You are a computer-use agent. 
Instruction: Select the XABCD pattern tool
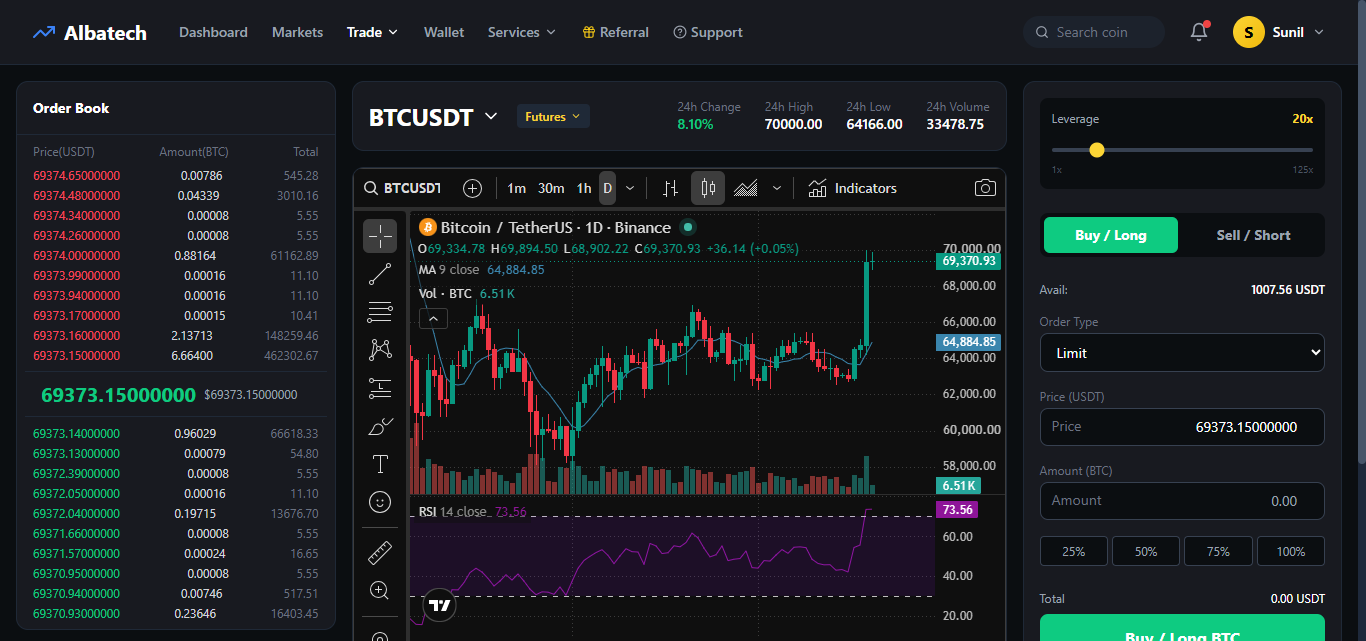pyautogui.click(x=380, y=350)
